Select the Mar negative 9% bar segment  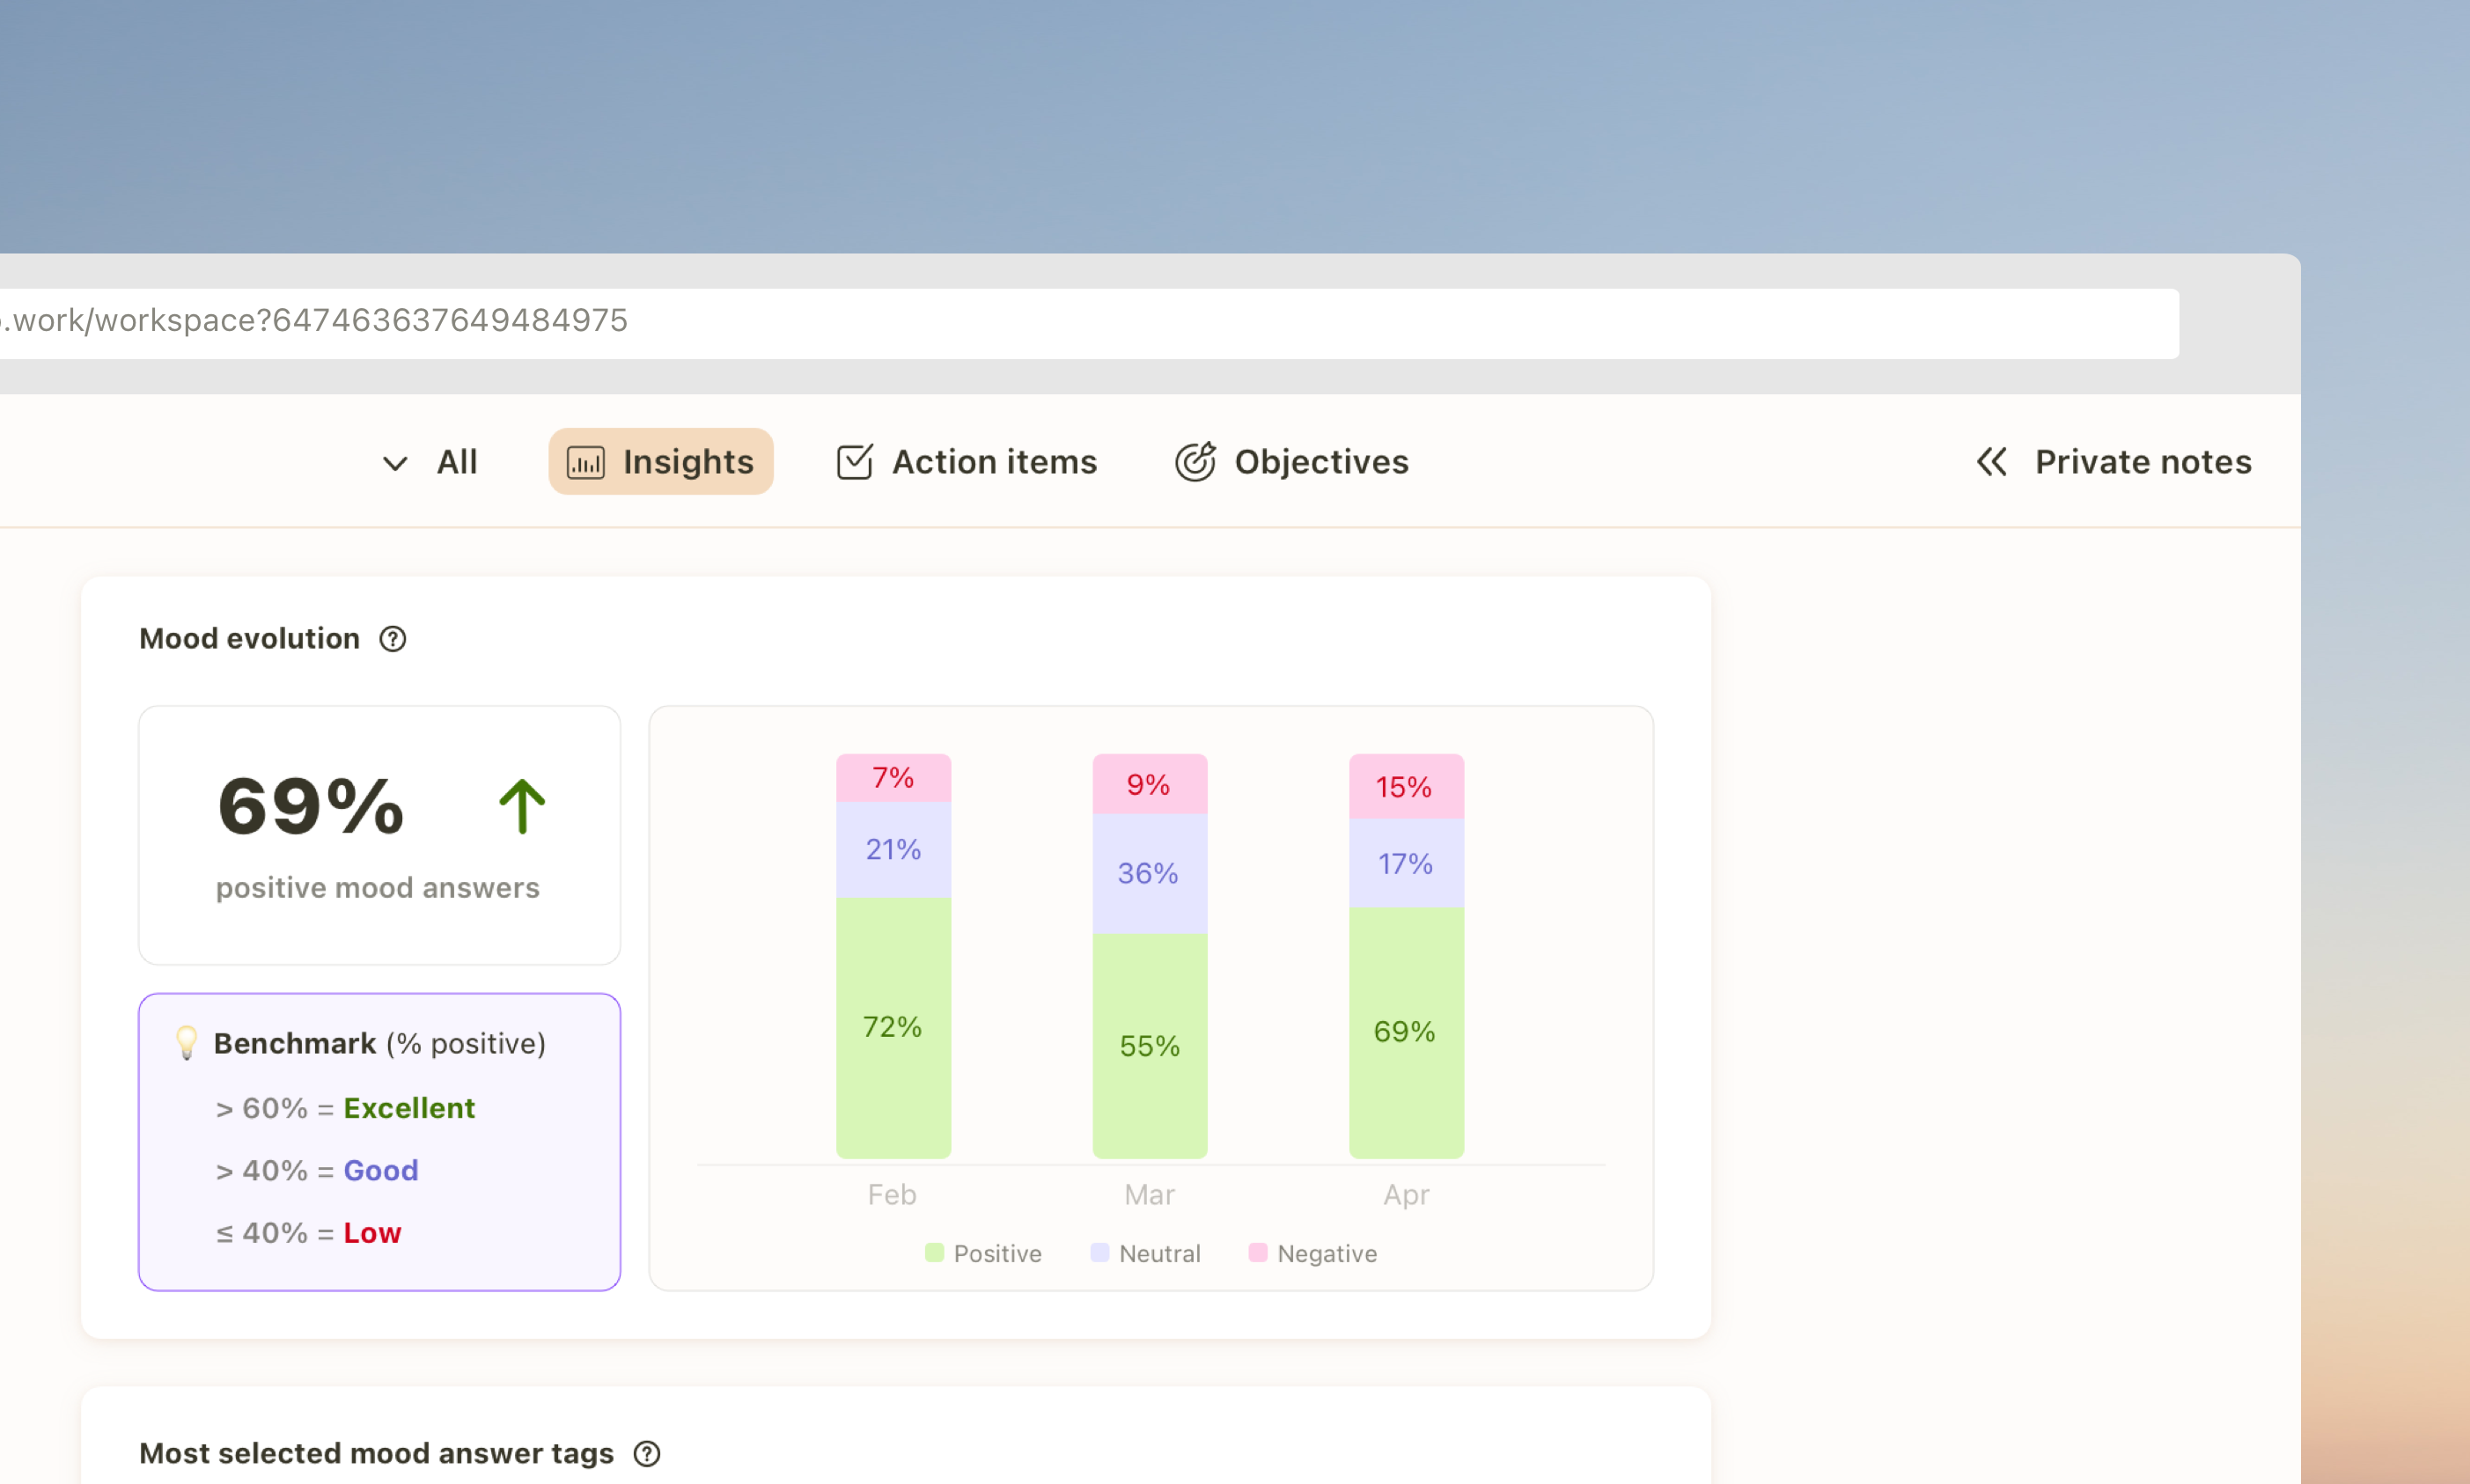click(x=1149, y=784)
